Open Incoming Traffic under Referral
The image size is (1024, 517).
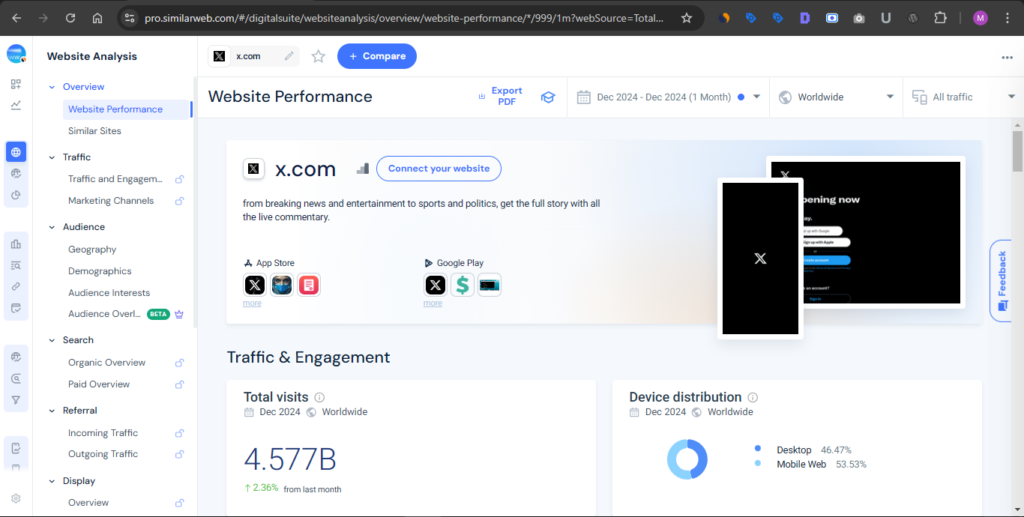(103, 433)
